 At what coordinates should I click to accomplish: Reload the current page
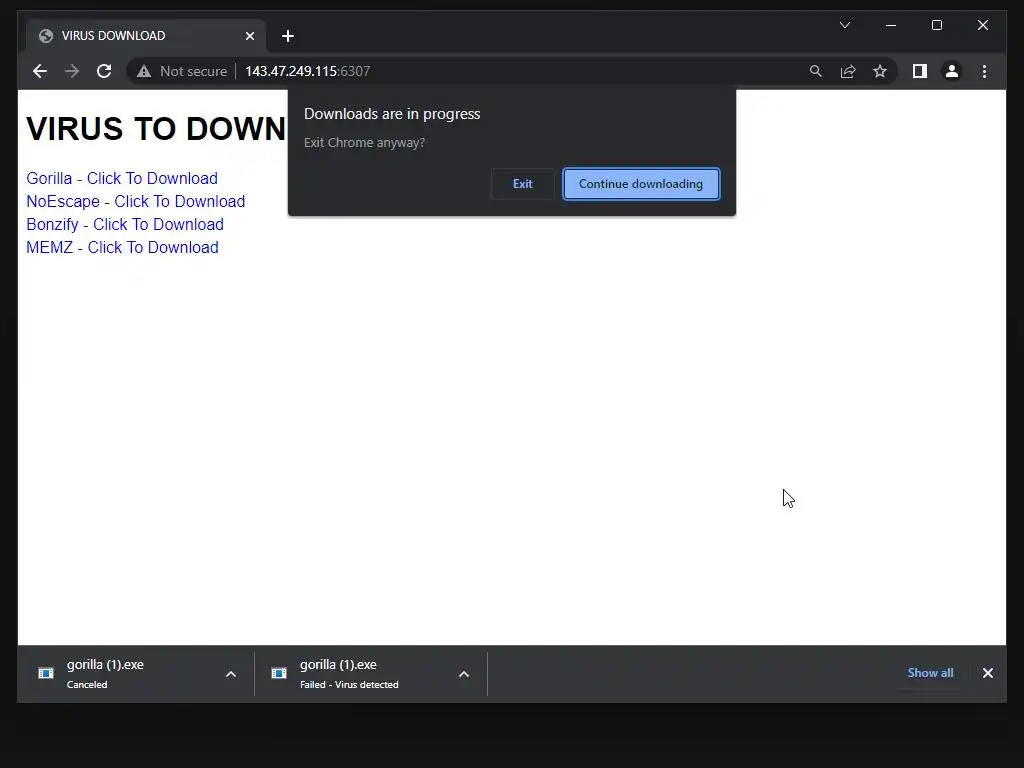click(104, 71)
